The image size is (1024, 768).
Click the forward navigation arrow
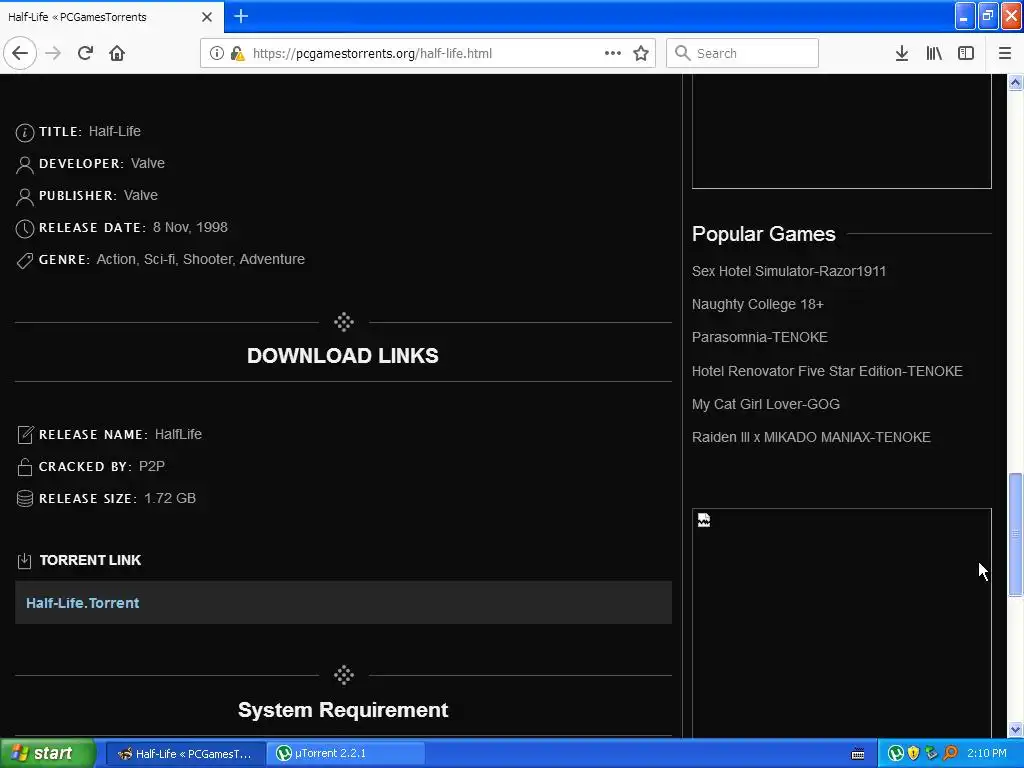click(53, 53)
